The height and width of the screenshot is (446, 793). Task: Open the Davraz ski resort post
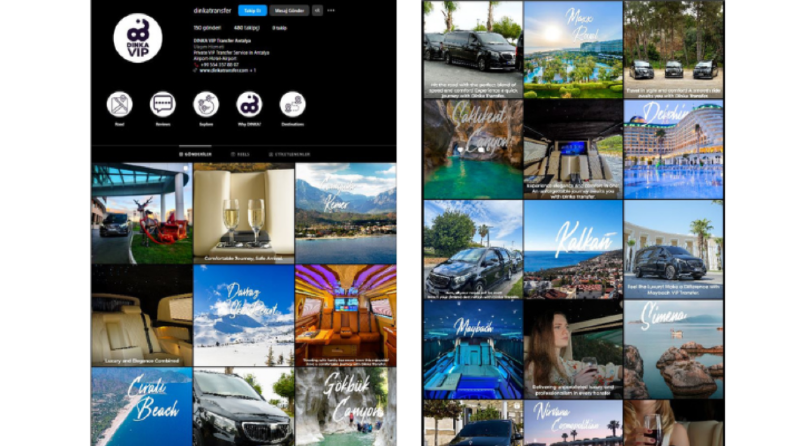point(244,316)
